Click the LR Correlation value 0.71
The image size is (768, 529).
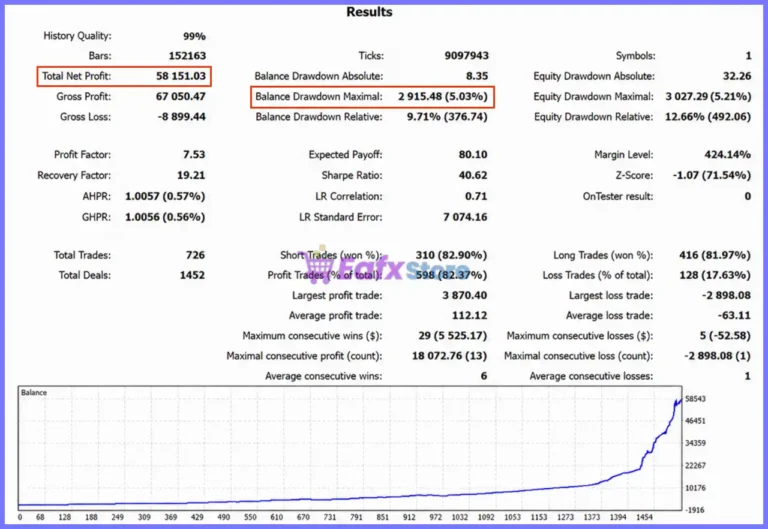[x=476, y=196]
